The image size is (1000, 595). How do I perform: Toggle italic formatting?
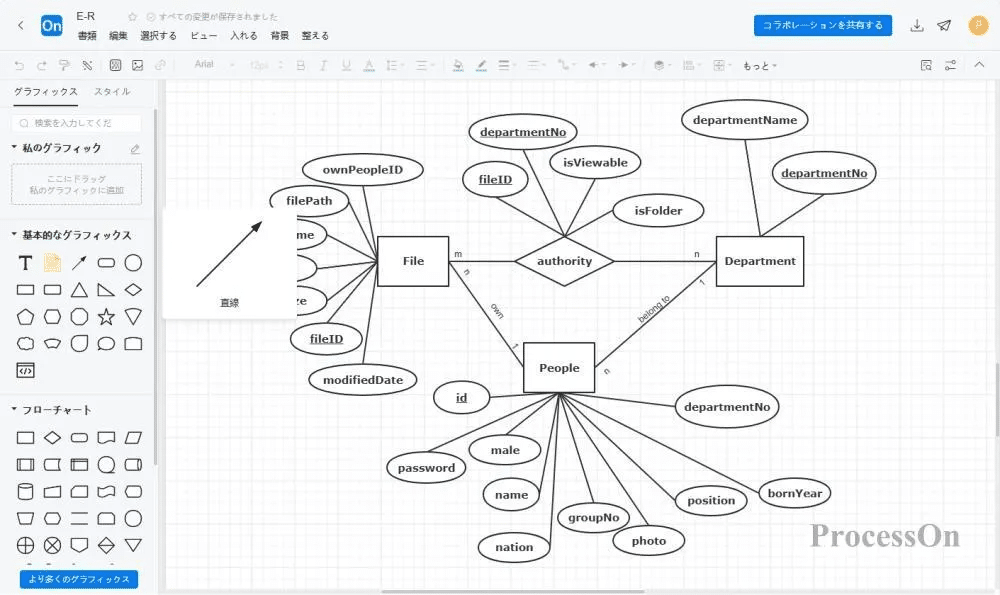point(324,64)
